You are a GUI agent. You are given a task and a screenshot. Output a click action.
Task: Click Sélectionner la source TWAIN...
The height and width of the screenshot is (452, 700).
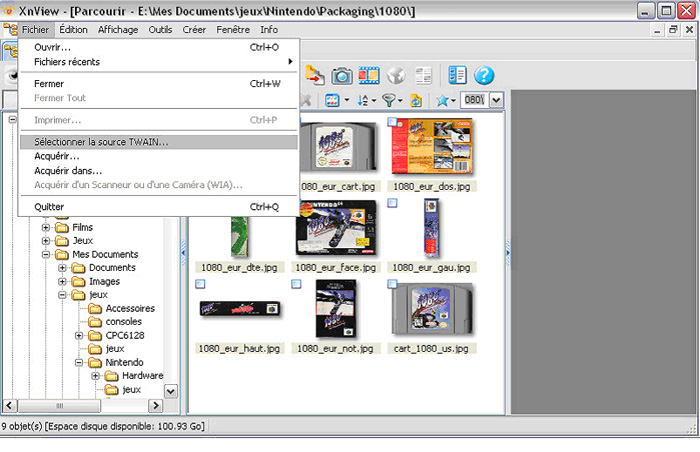(x=158, y=142)
